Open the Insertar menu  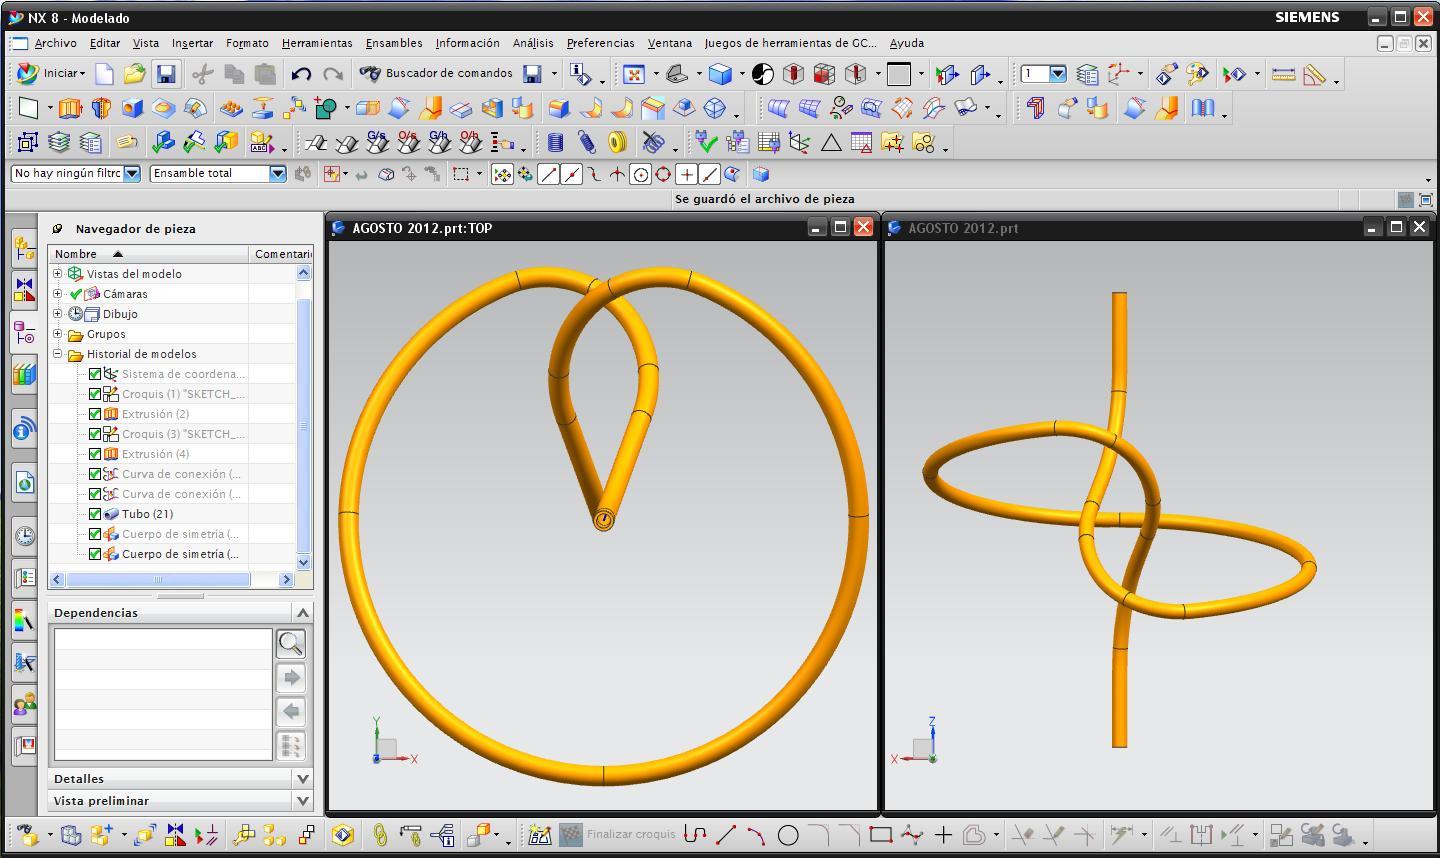192,43
